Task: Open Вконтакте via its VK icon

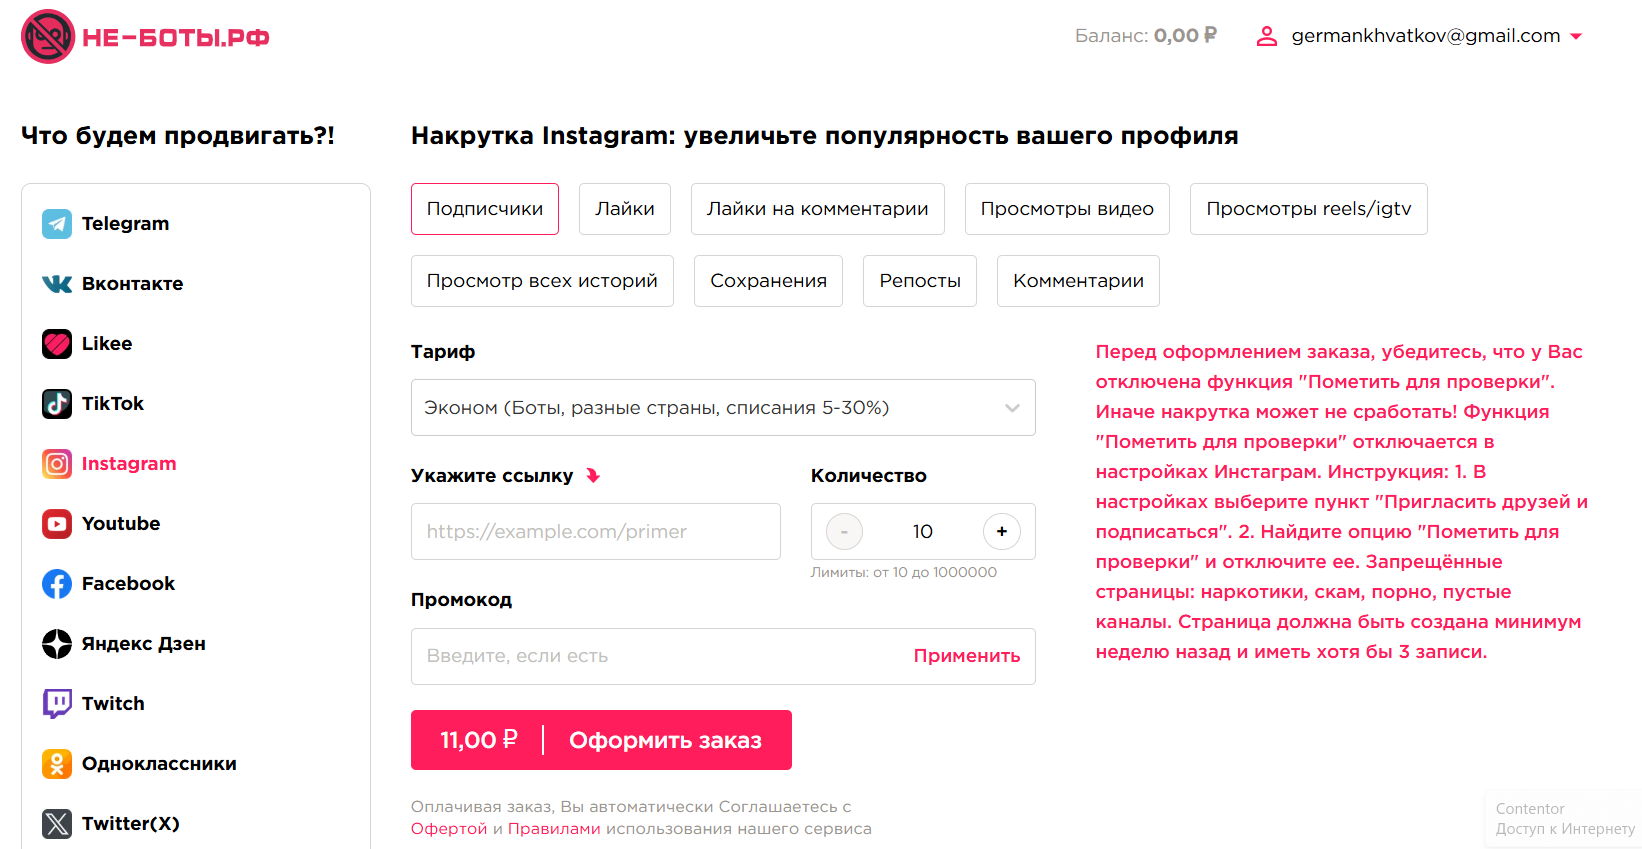Action: coord(57,284)
